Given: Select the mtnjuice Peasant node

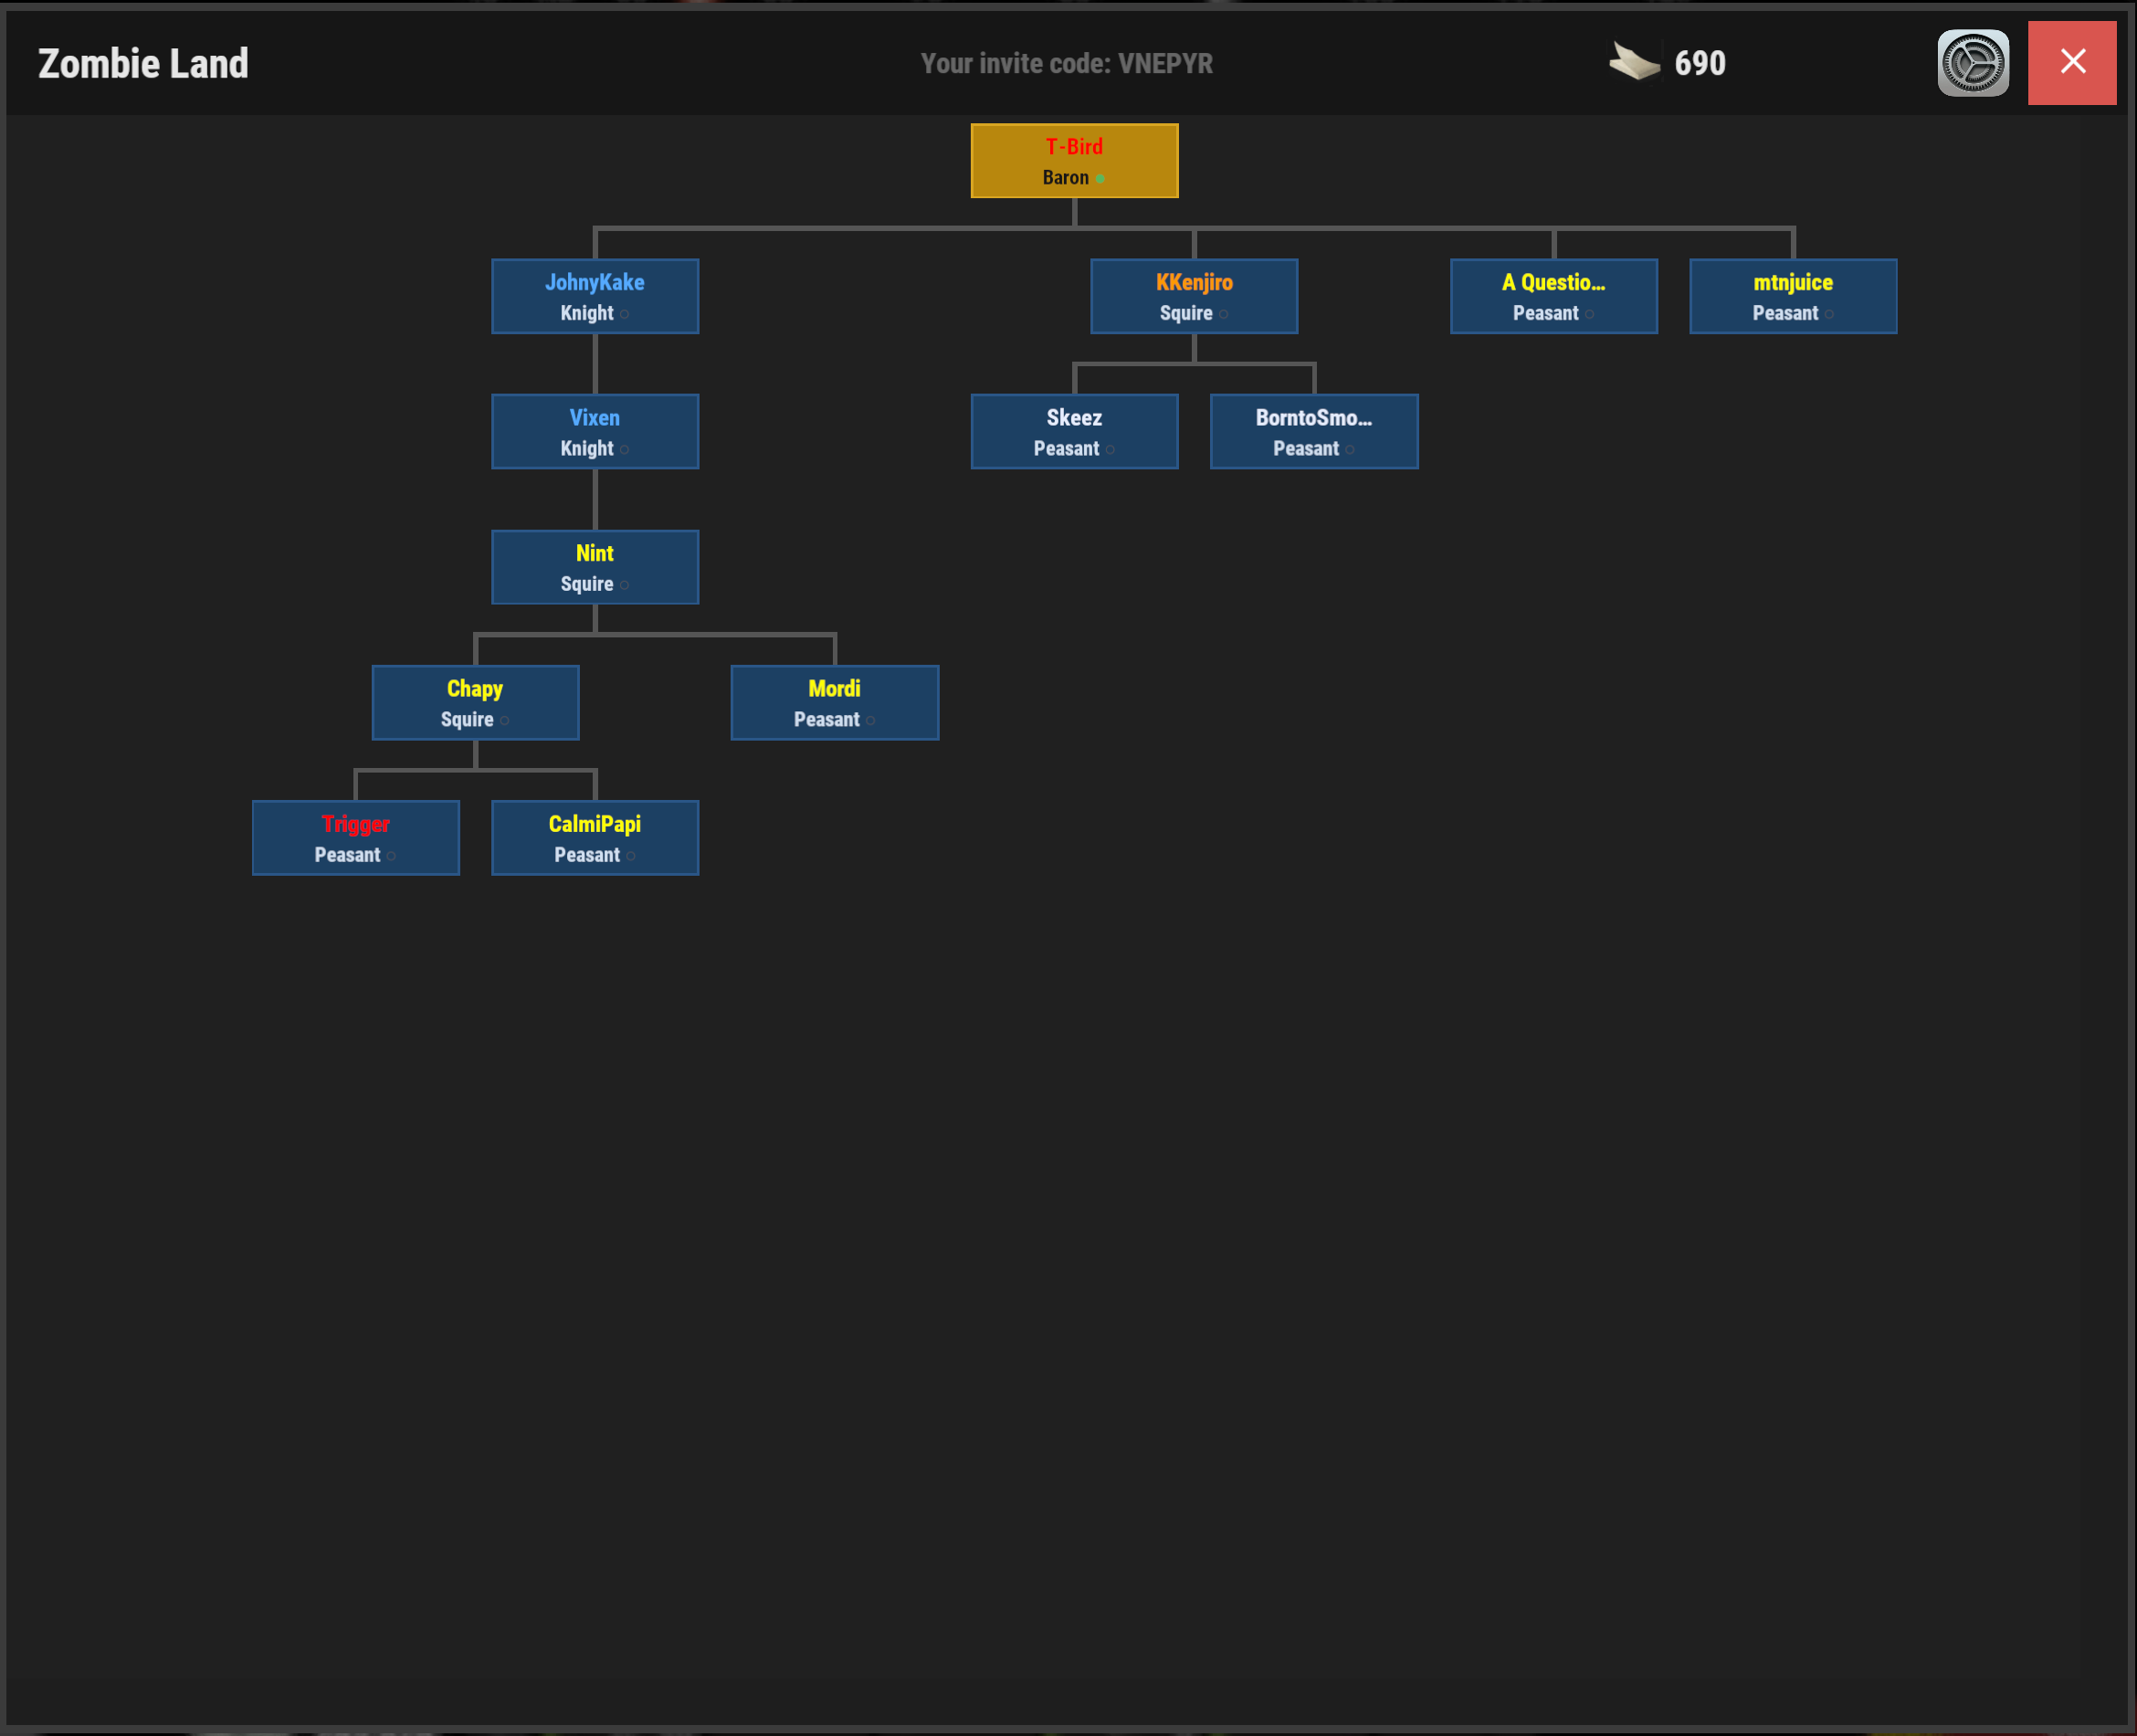Looking at the screenshot, I should click(1792, 296).
